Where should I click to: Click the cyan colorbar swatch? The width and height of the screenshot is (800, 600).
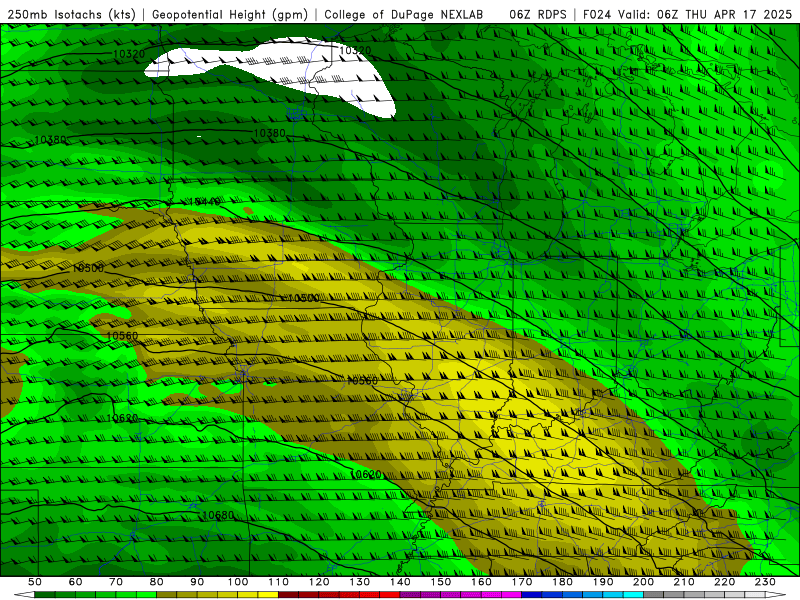pyautogui.click(x=633, y=595)
